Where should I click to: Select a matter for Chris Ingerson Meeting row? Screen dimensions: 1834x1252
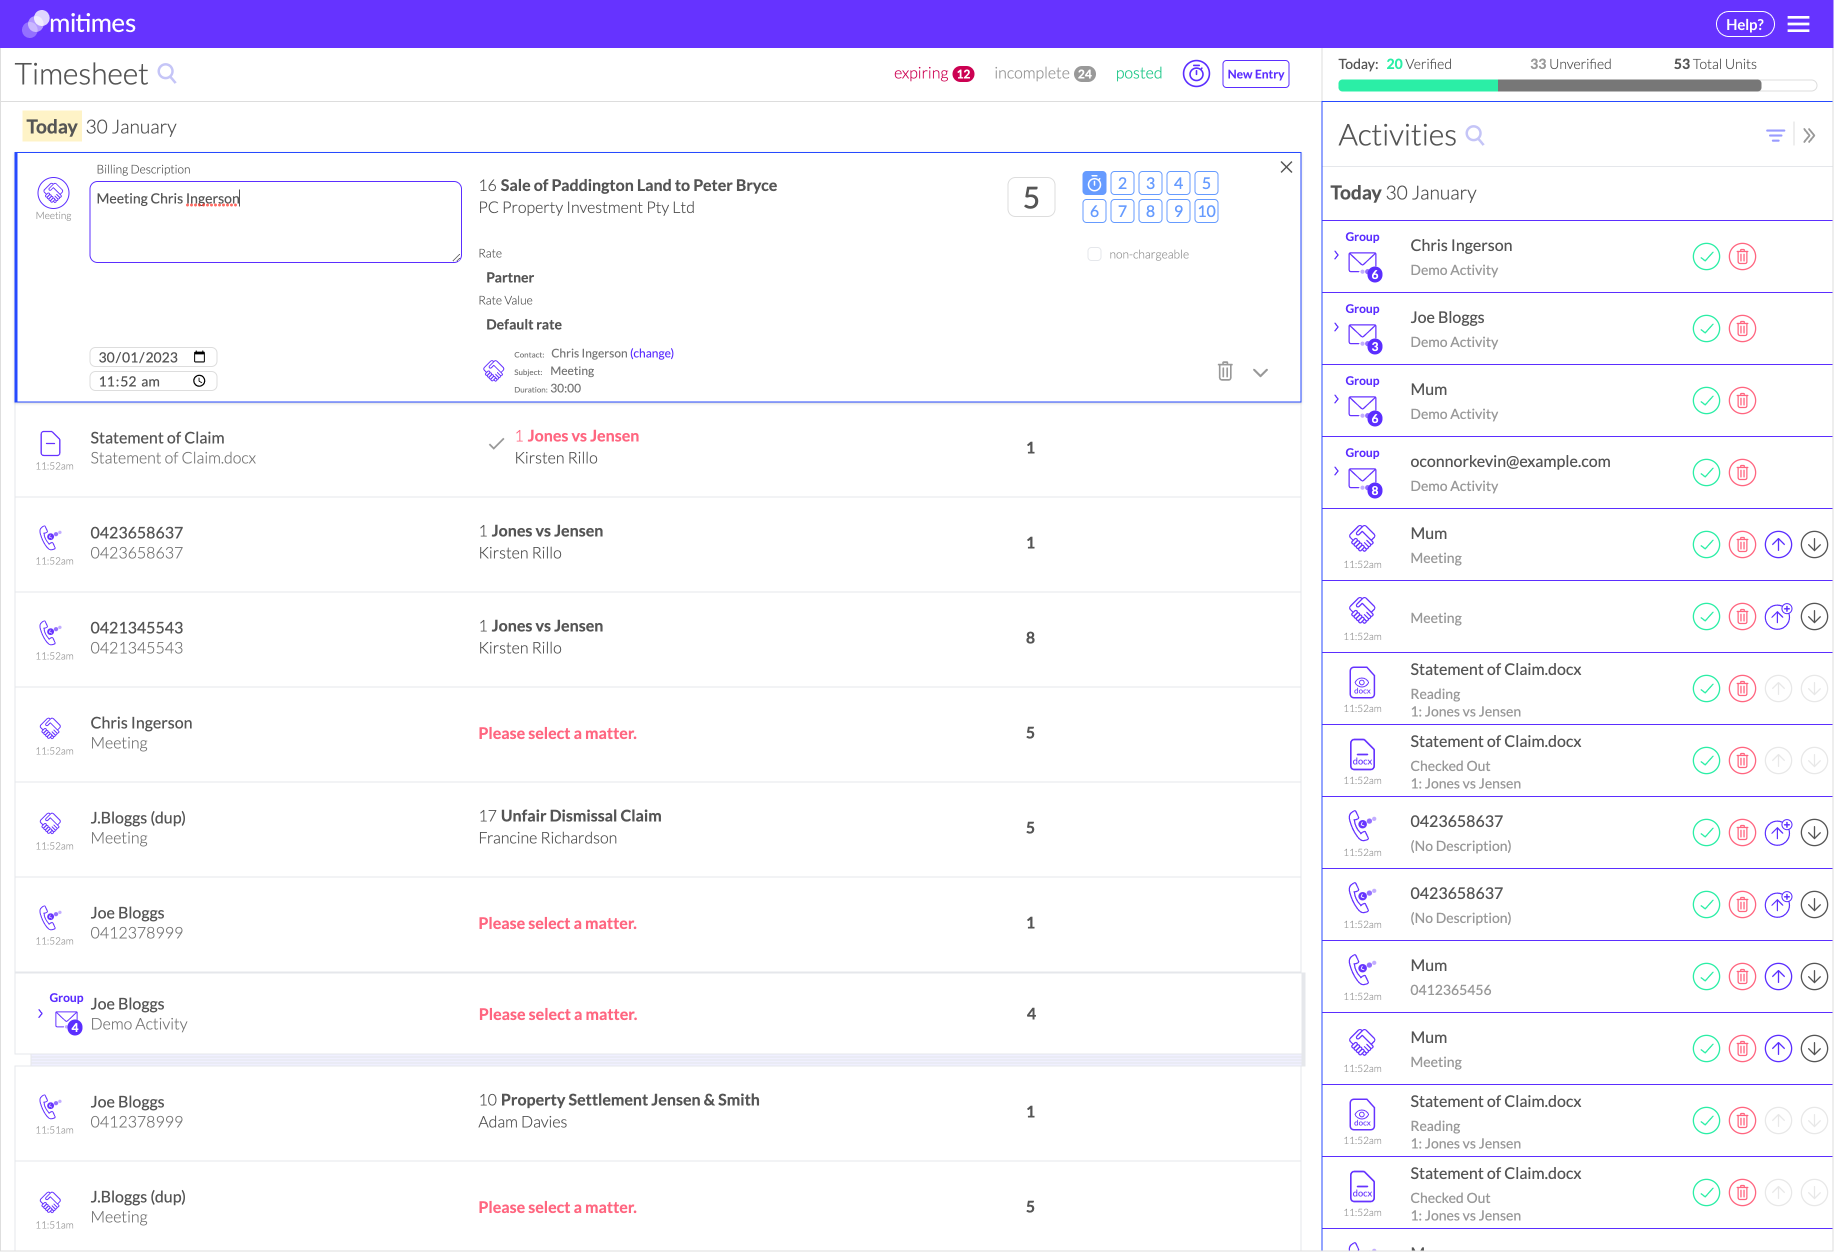(557, 733)
